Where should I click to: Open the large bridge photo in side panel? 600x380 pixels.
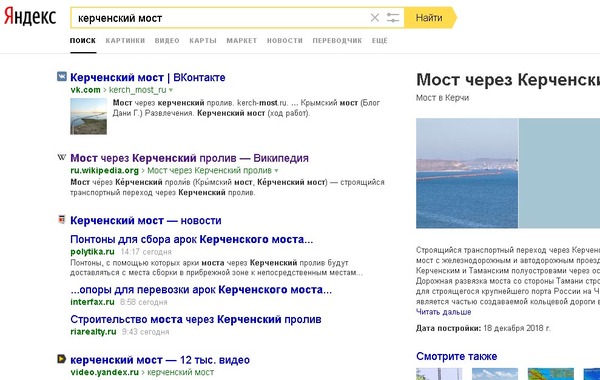tap(467, 173)
